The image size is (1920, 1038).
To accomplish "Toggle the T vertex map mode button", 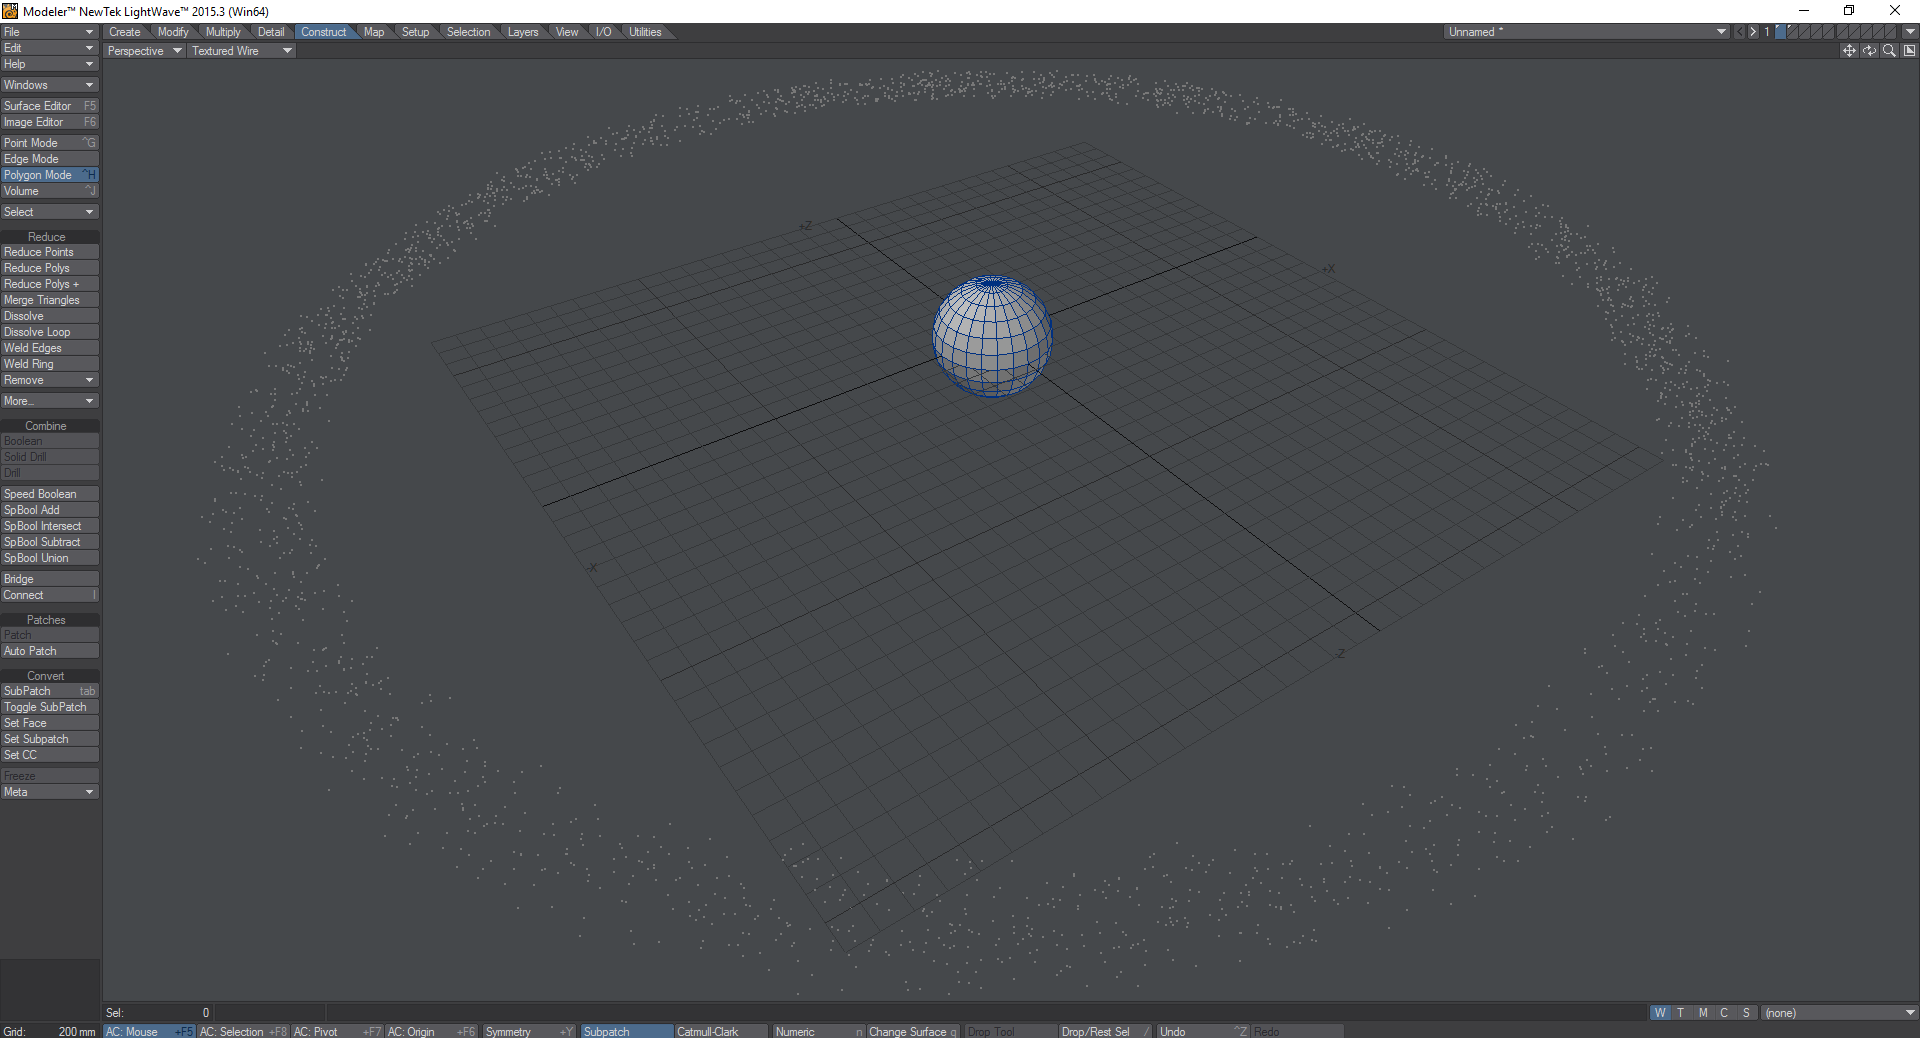I will pyautogui.click(x=1681, y=1013).
